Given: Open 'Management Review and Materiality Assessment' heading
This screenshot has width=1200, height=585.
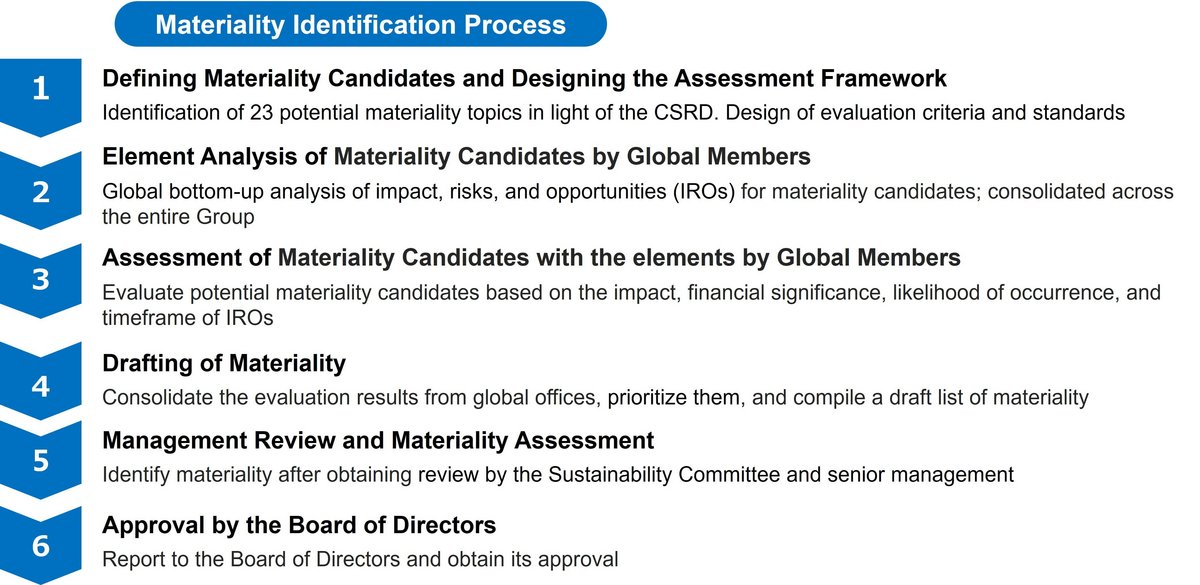Looking at the screenshot, I should (x=379, y=440).
